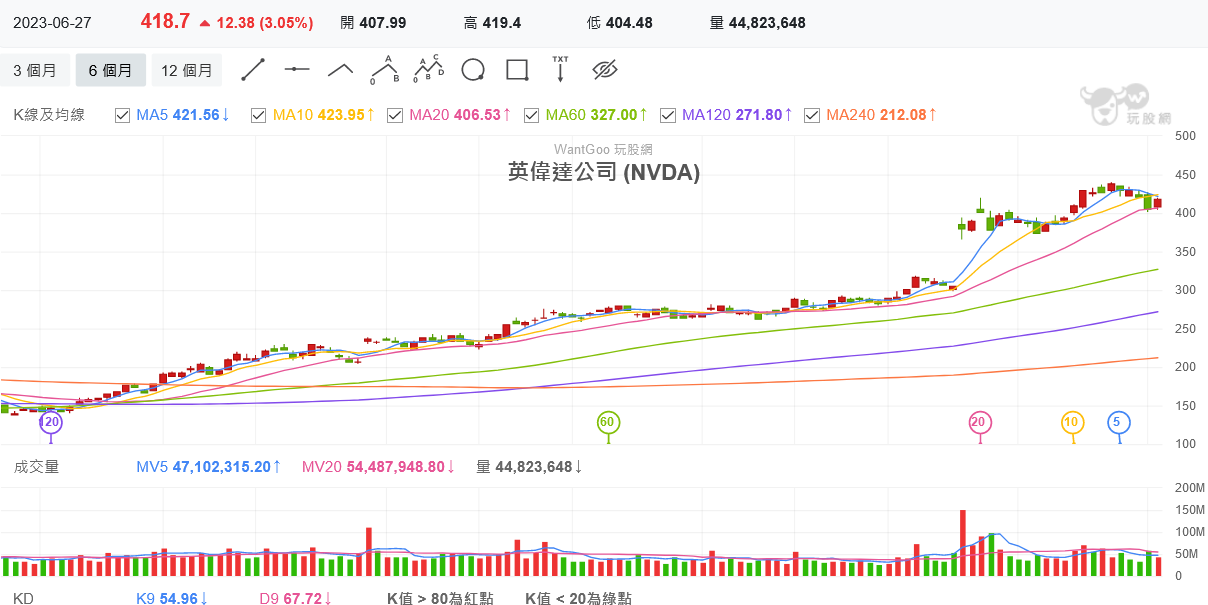This screenshot has width=1208, height=605.
Task: Select the circle drawing tool
Action: (473, 69)
